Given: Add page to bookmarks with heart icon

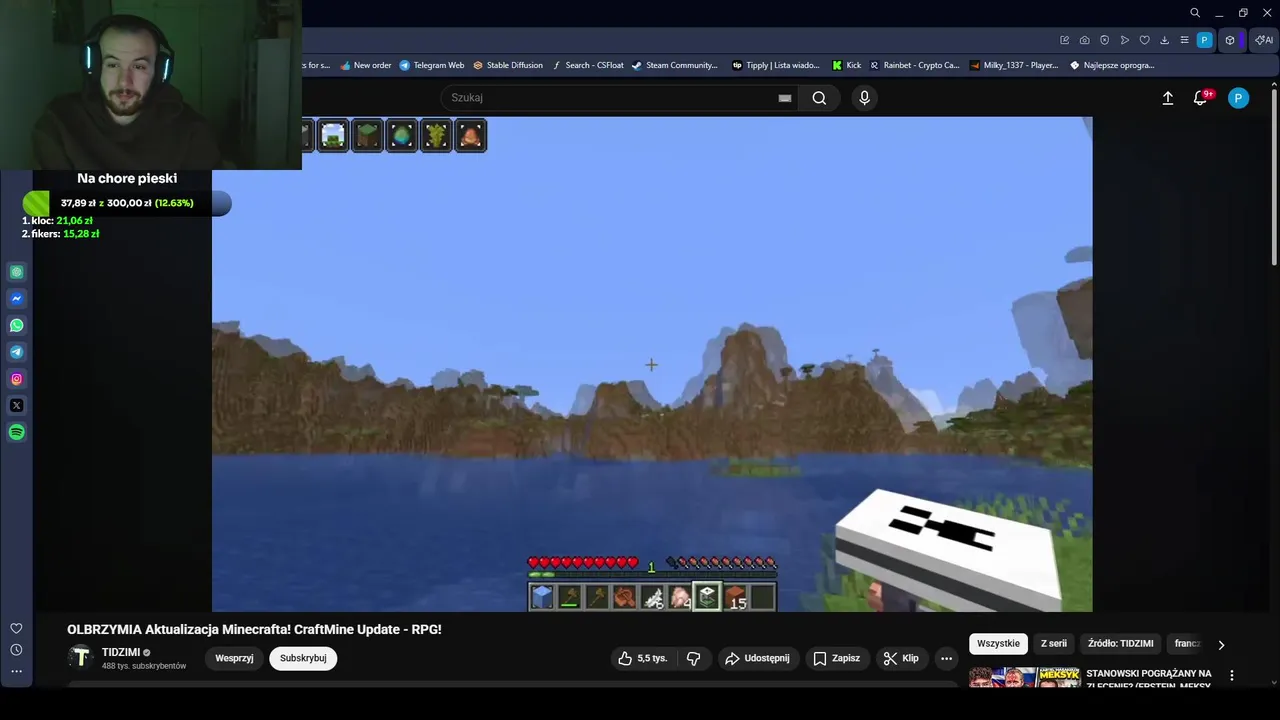Looking at the screenshot, I should [x=1145, y=40].
